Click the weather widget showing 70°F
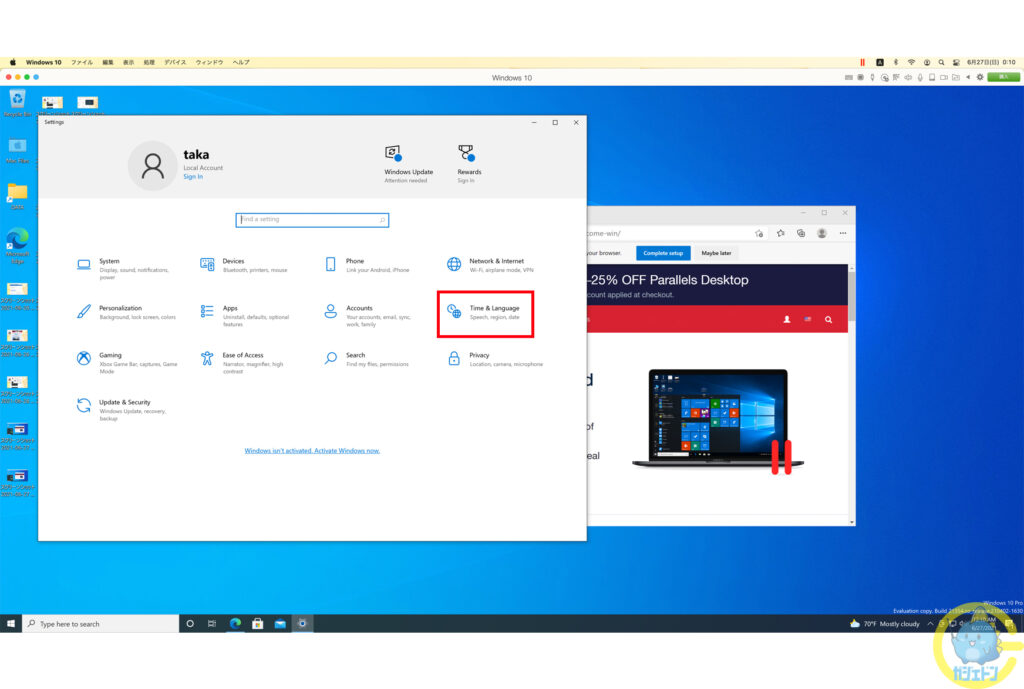Viewport: 1024px width, 689px height. pos(884,624)
